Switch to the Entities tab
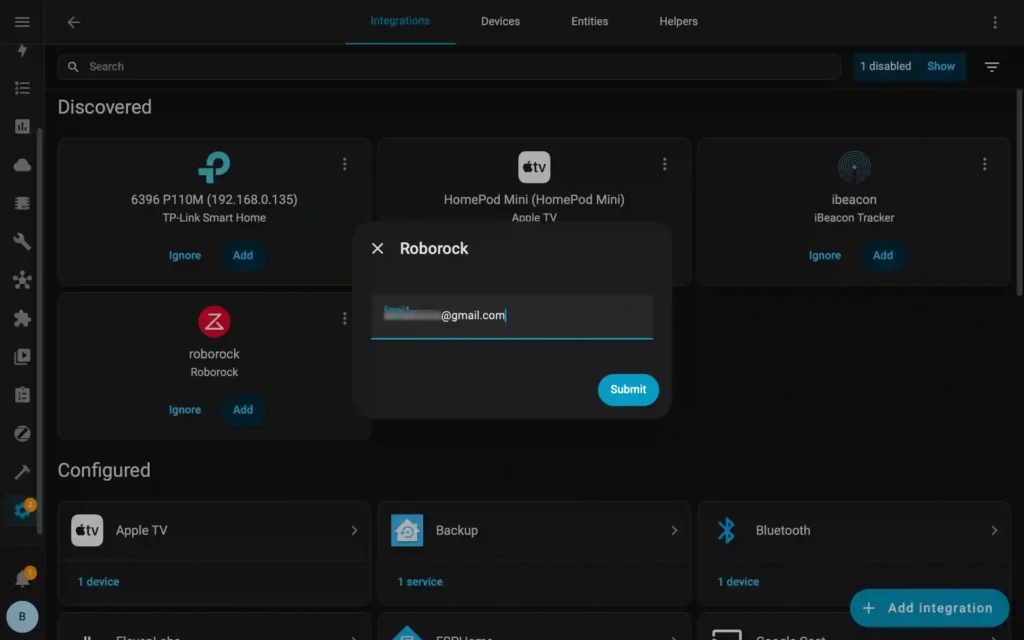The width and height of the screenshot is (1024, 640). coord(589,21)
